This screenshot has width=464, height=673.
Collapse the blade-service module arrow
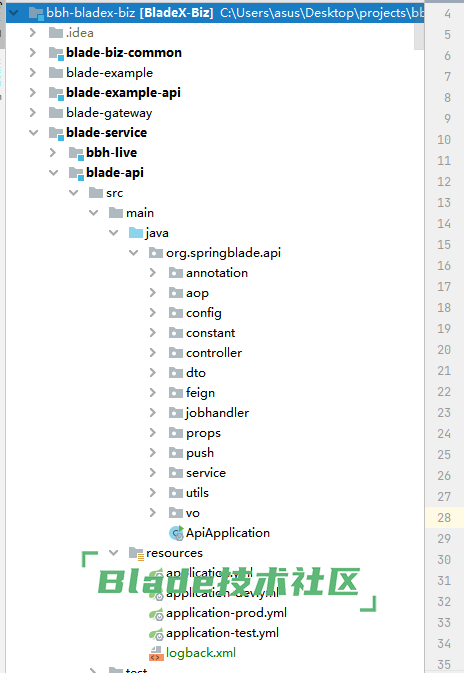[x=33, y=133]
